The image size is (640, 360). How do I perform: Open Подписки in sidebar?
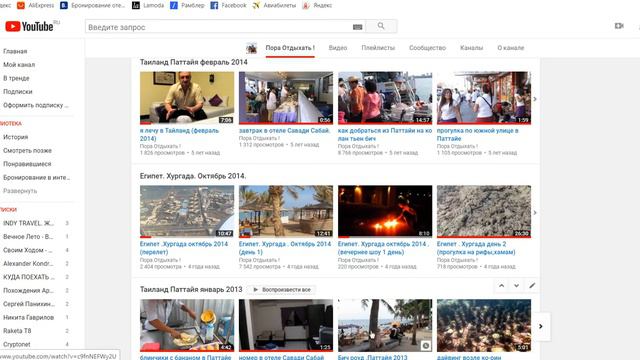click(x=18, y=91)
